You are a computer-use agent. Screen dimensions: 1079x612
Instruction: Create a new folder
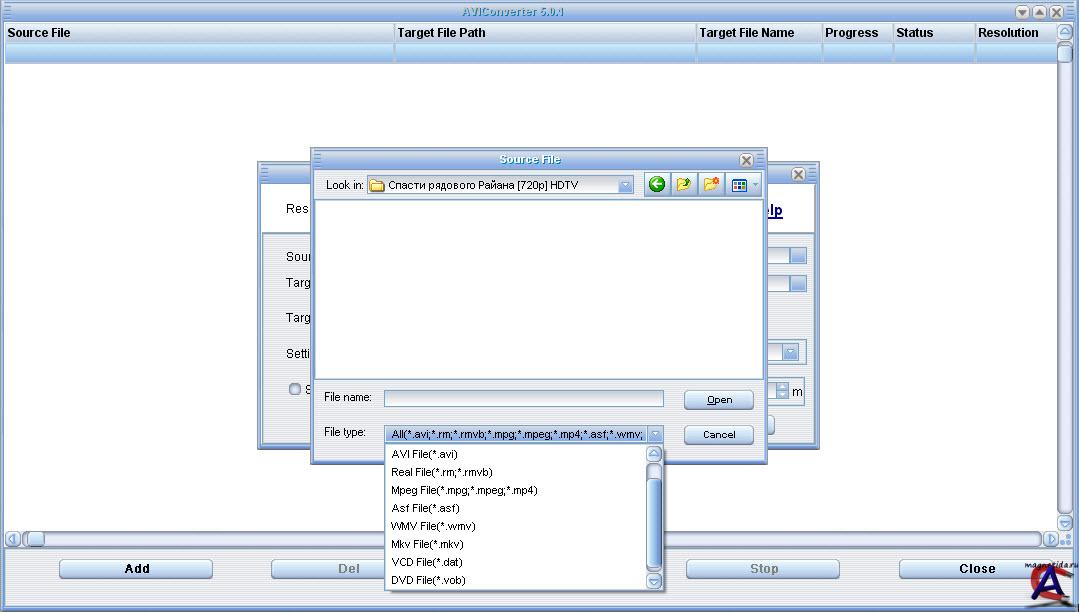[711, 185]
